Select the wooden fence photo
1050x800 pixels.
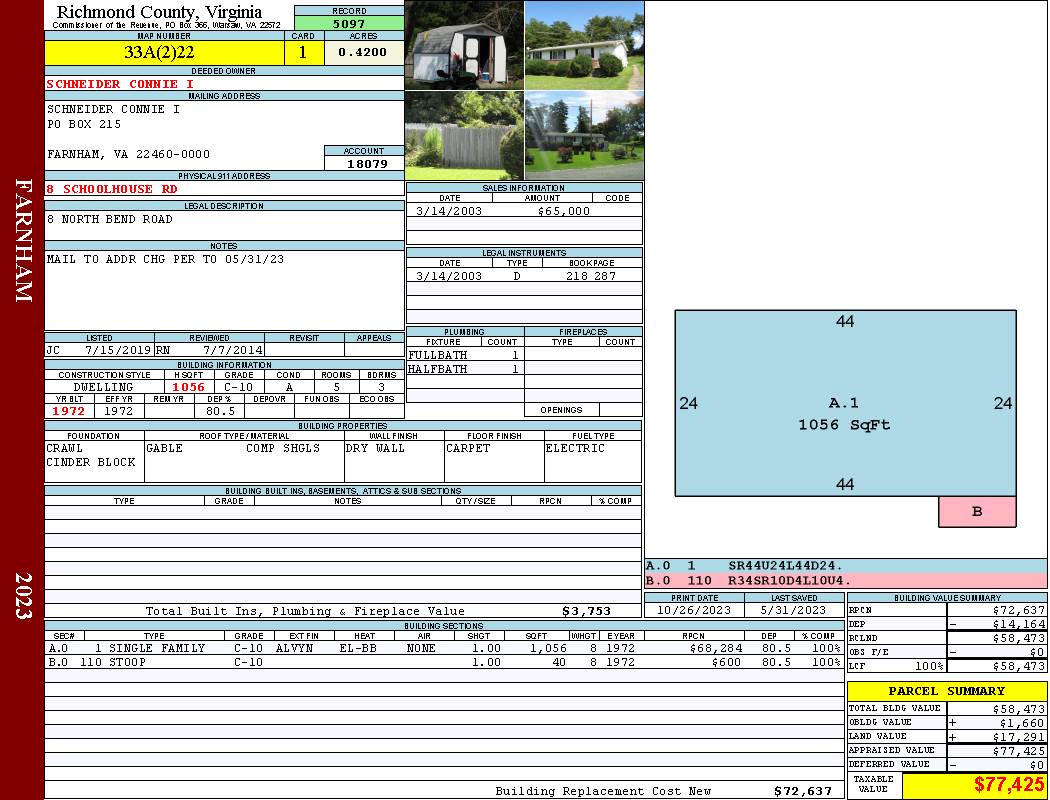coord(464,135)
